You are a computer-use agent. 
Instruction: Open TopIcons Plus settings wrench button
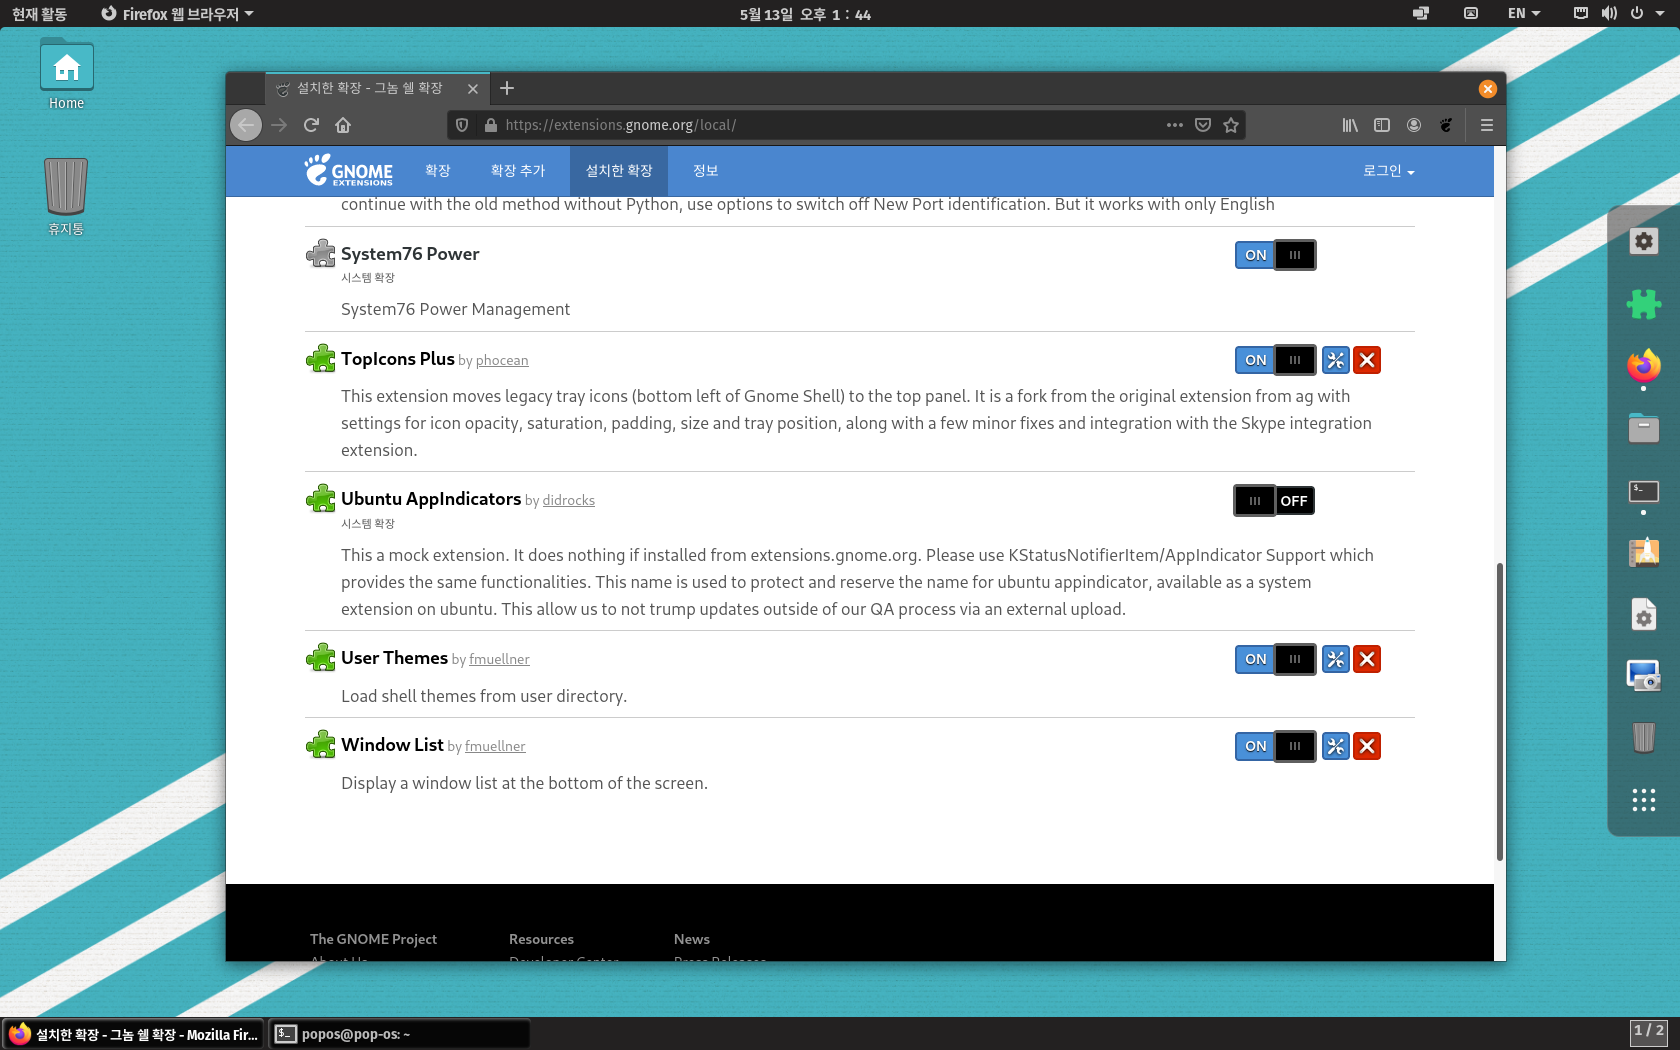[1336, 360]
